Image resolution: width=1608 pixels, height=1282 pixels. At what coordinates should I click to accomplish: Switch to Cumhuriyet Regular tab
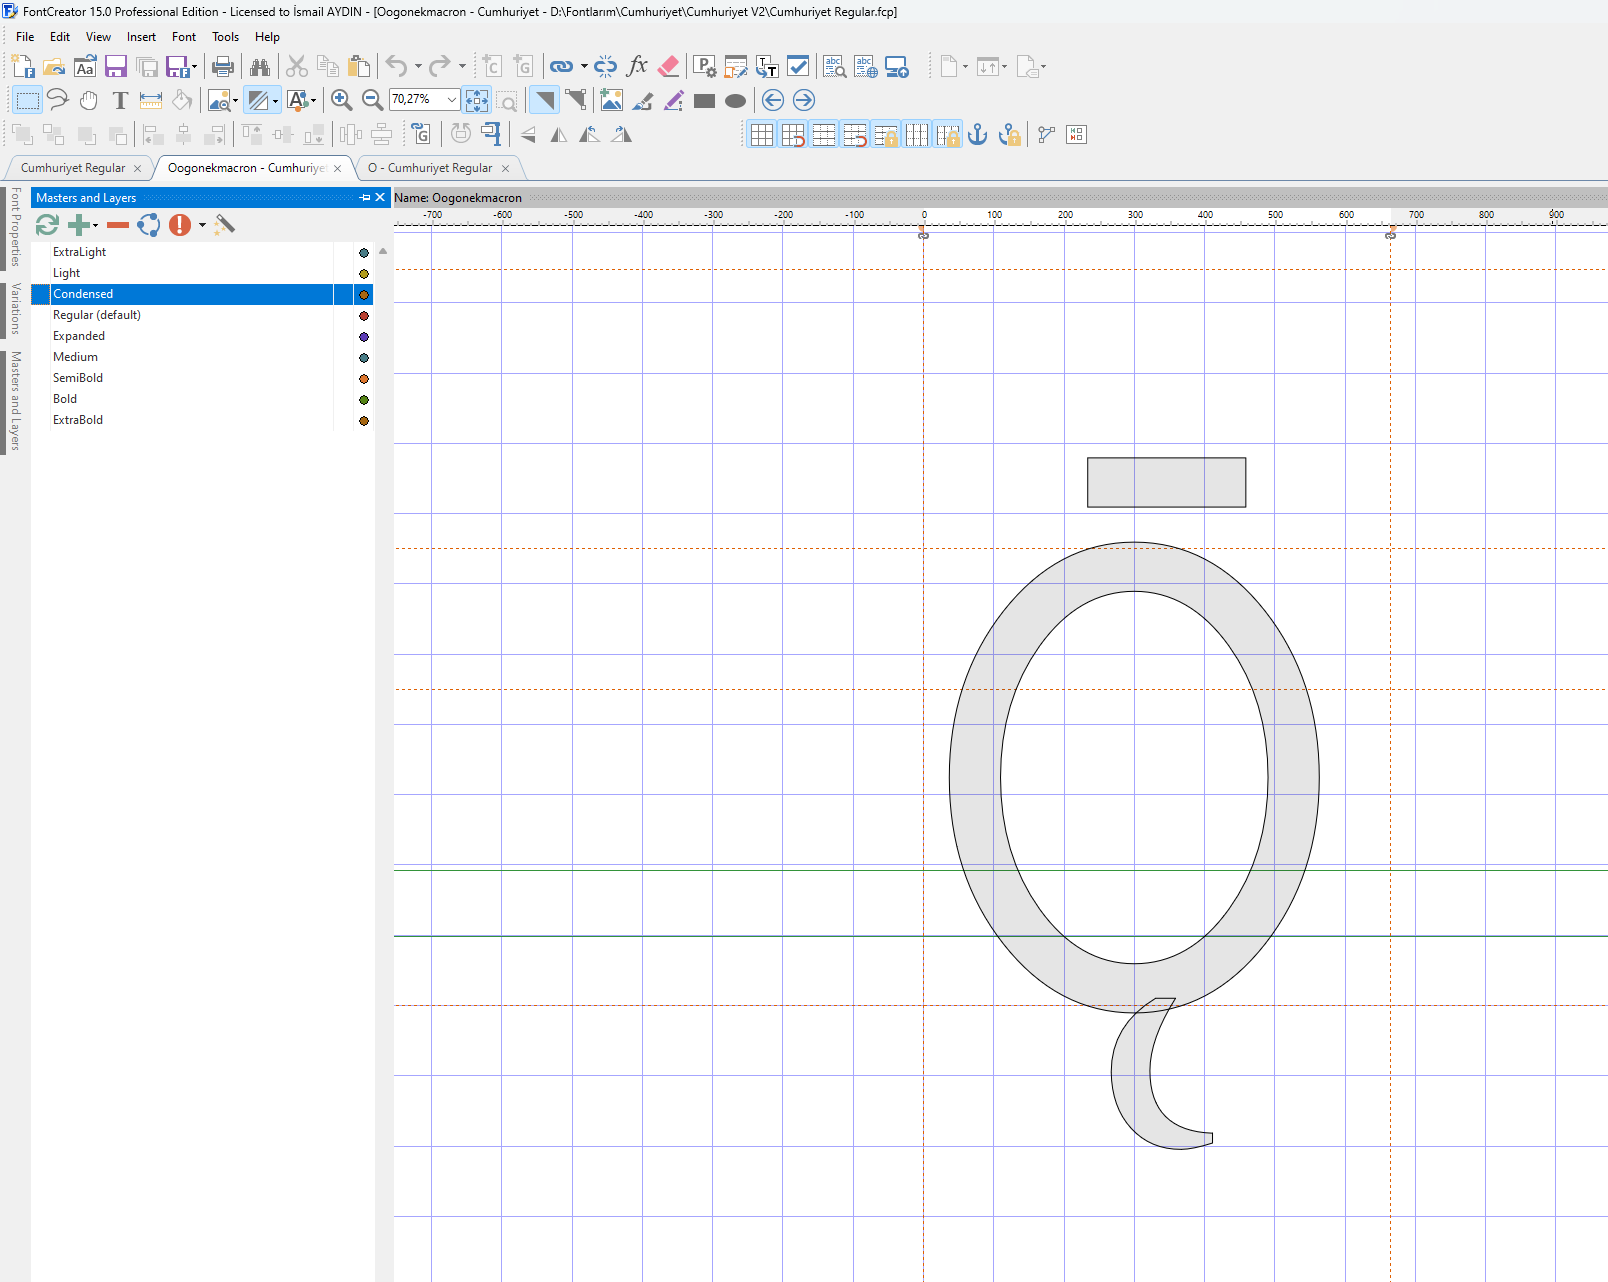click(73, 168)
